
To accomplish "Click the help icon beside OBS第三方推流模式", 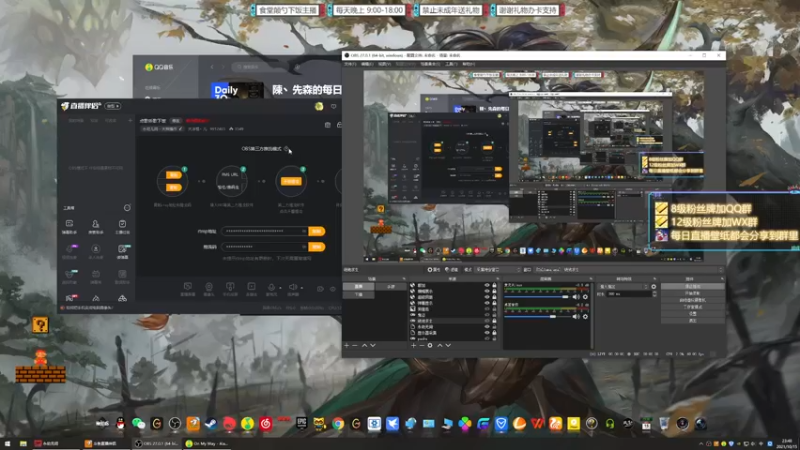I will pyautogui.click(x=286, y=148).
